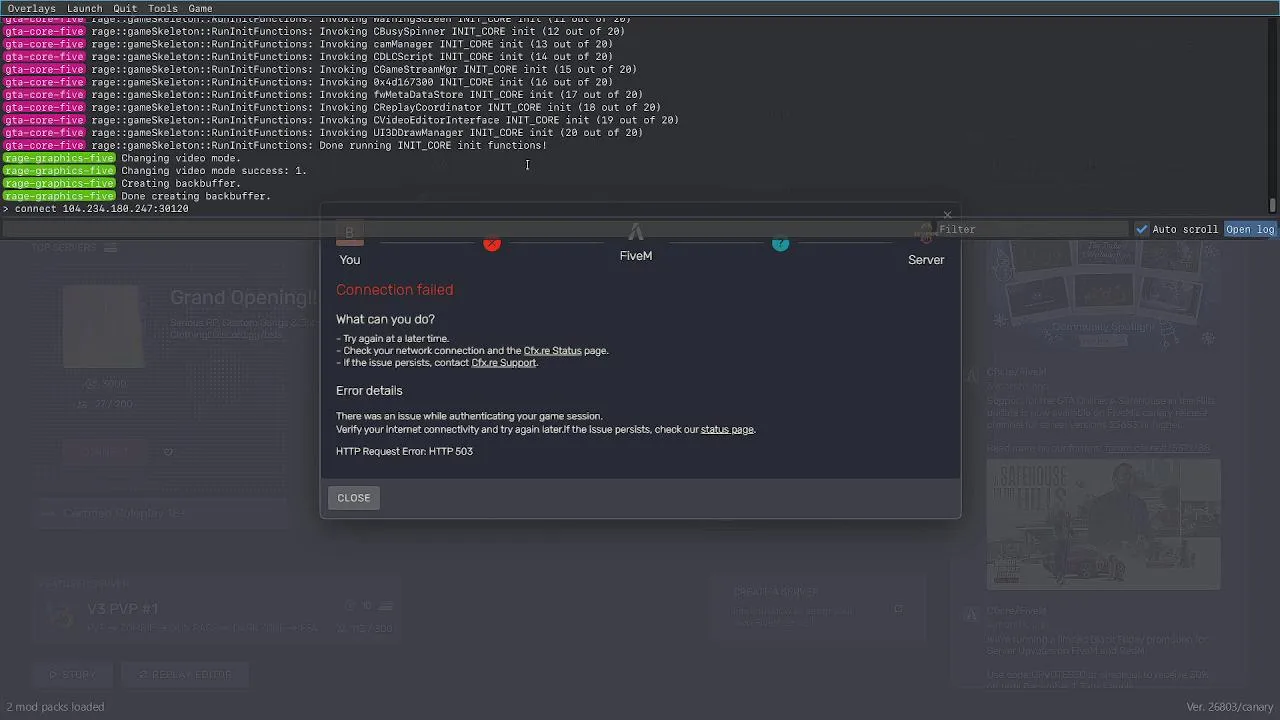Click the You avatar icon
1280x720 pixels.
pyautogui.click(x=349, y=233)
